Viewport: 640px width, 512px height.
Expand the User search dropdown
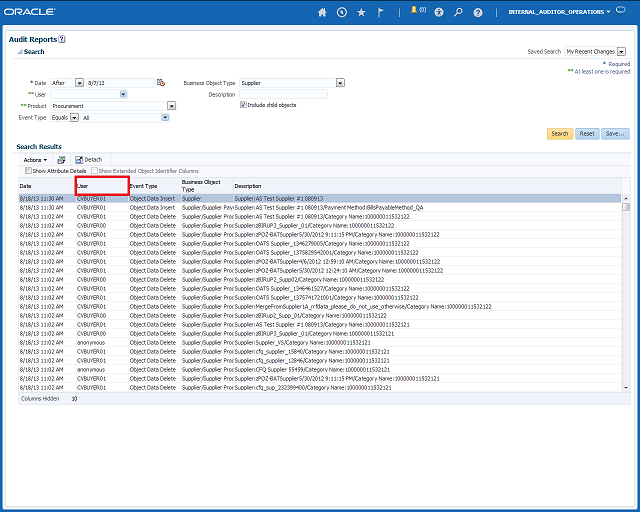coord(123,94)
